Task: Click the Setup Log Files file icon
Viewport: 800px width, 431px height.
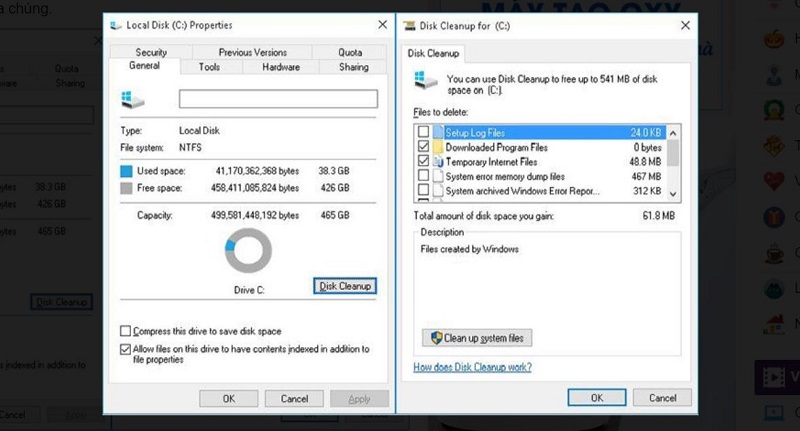Action: click(x=438, y=132)
